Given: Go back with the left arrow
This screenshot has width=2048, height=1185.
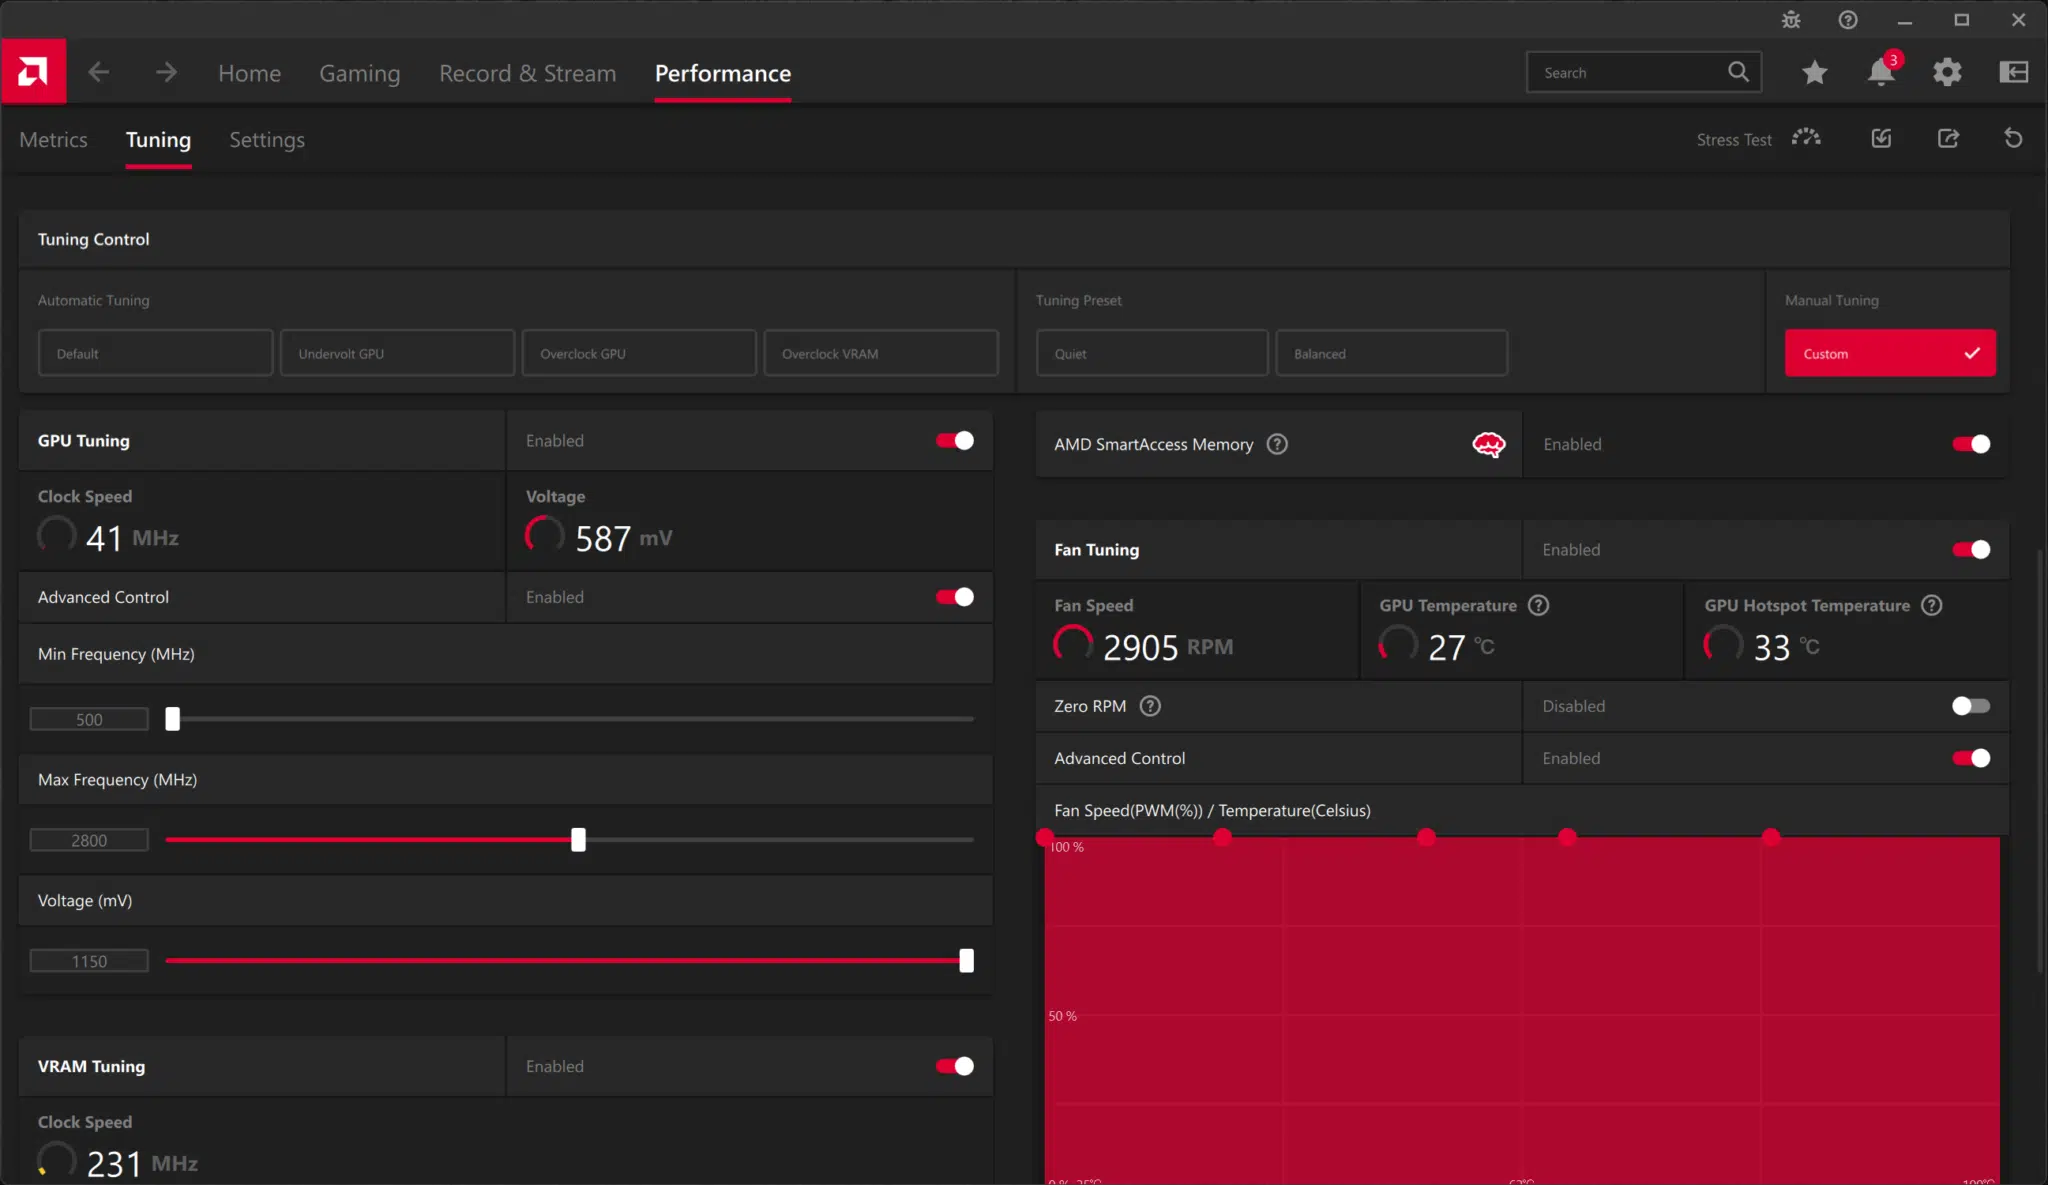Looking at the screenshot, I should coord(98,72).
